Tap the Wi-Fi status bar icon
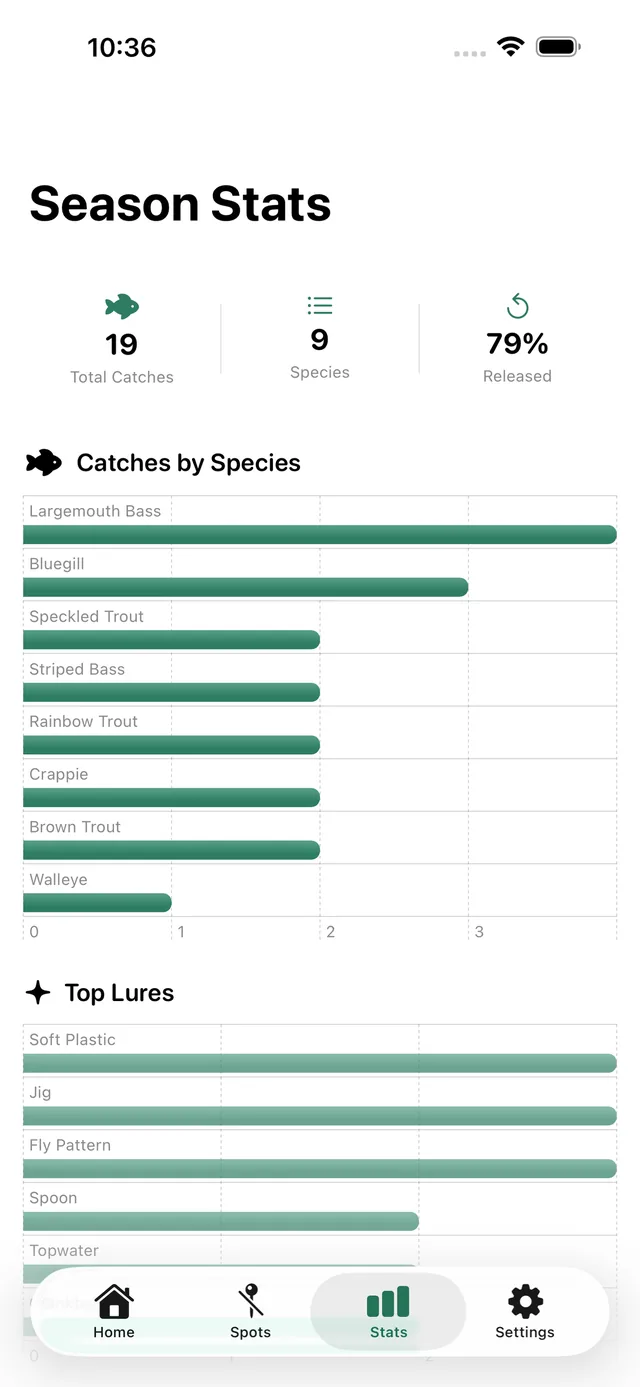Viewport: 640px width, 1387px height. point(511,47)
